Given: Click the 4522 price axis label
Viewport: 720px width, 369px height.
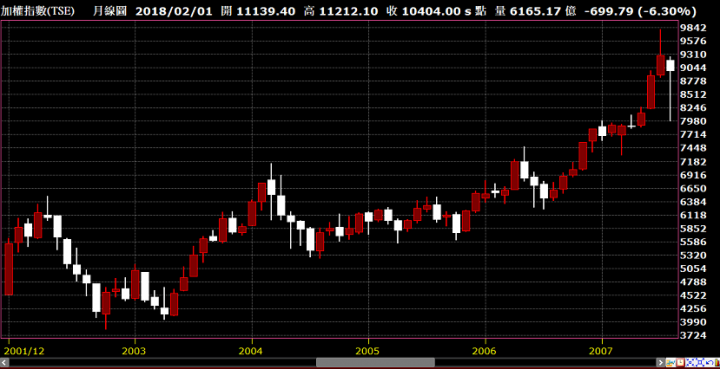Looking at the screenshot, I should pos(693,295).
